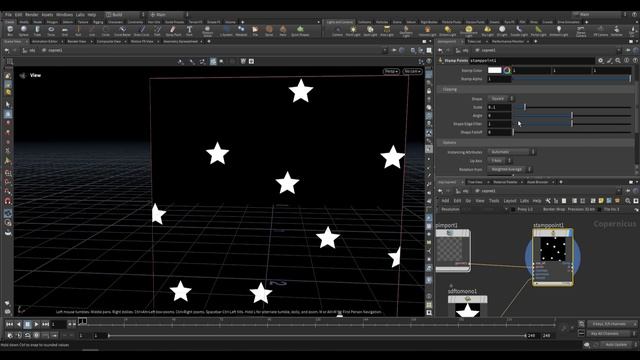Image resolution: width=640 pixels, height=360 pixels.
Task: Click the Stamp Color white swatch
Action: coord(494,71)
